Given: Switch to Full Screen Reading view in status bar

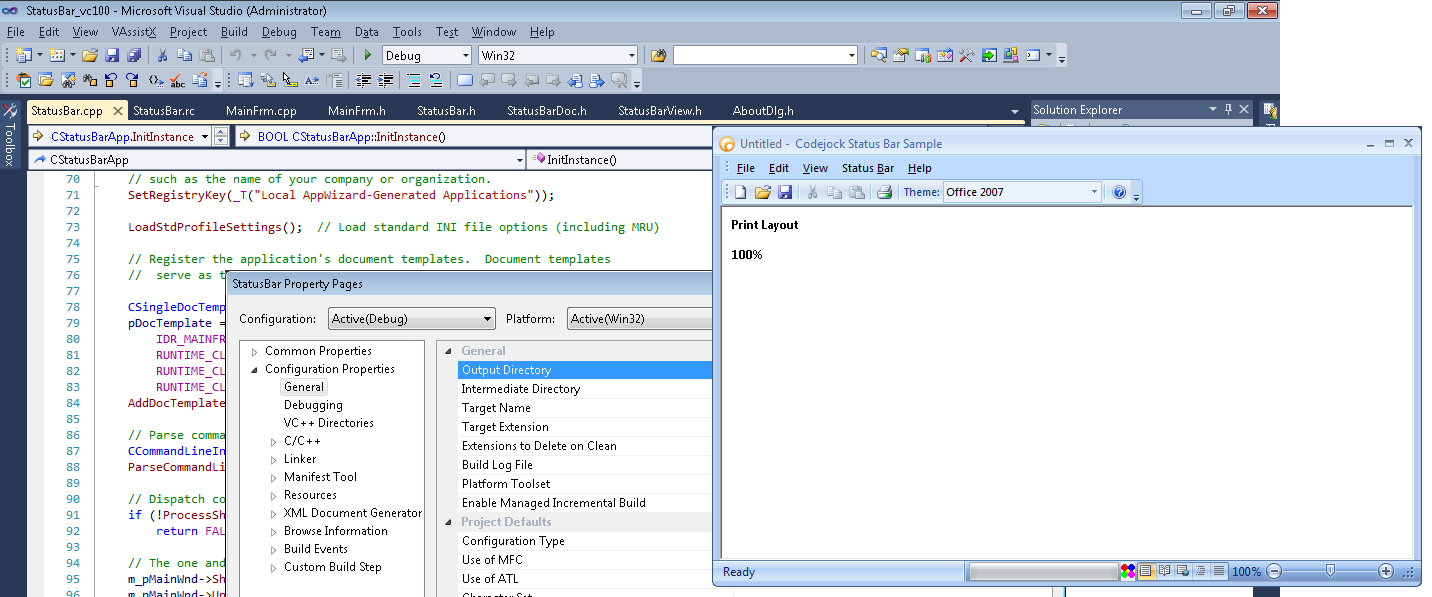Looking at the screenshot, I should (1164, 572).
